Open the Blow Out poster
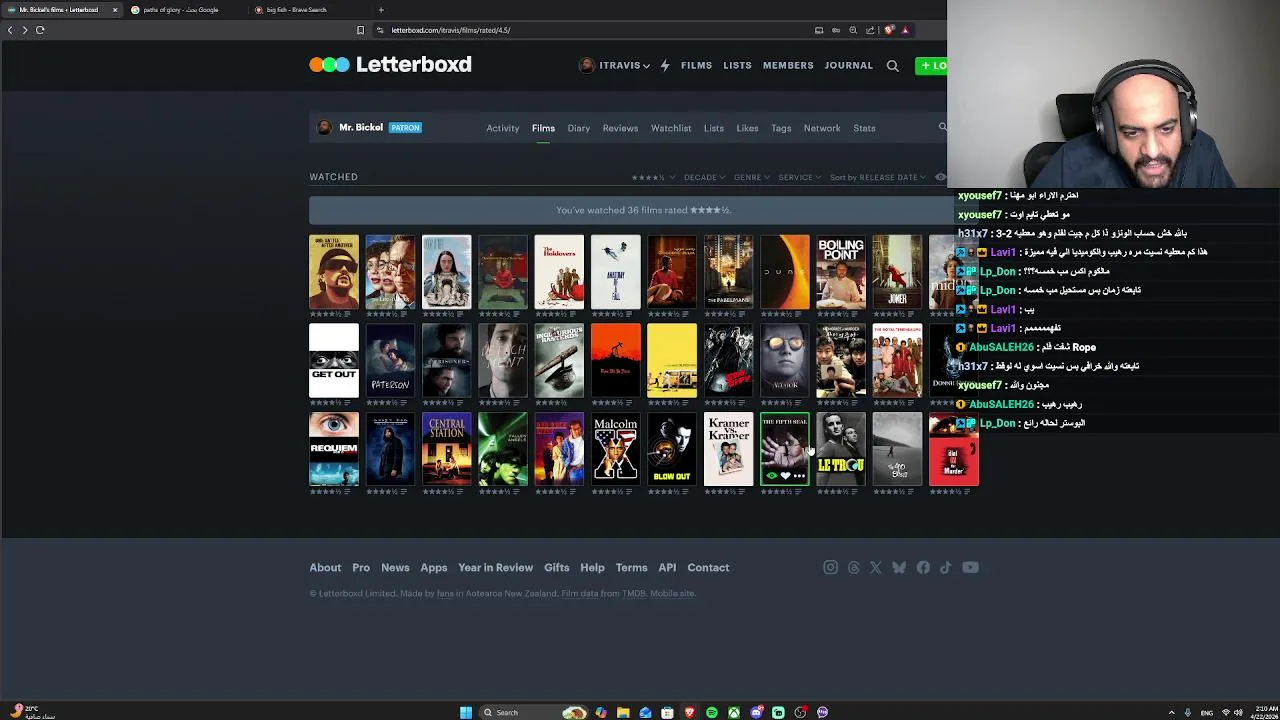The height and width of the screenshot is (720, 1280). 672,449
